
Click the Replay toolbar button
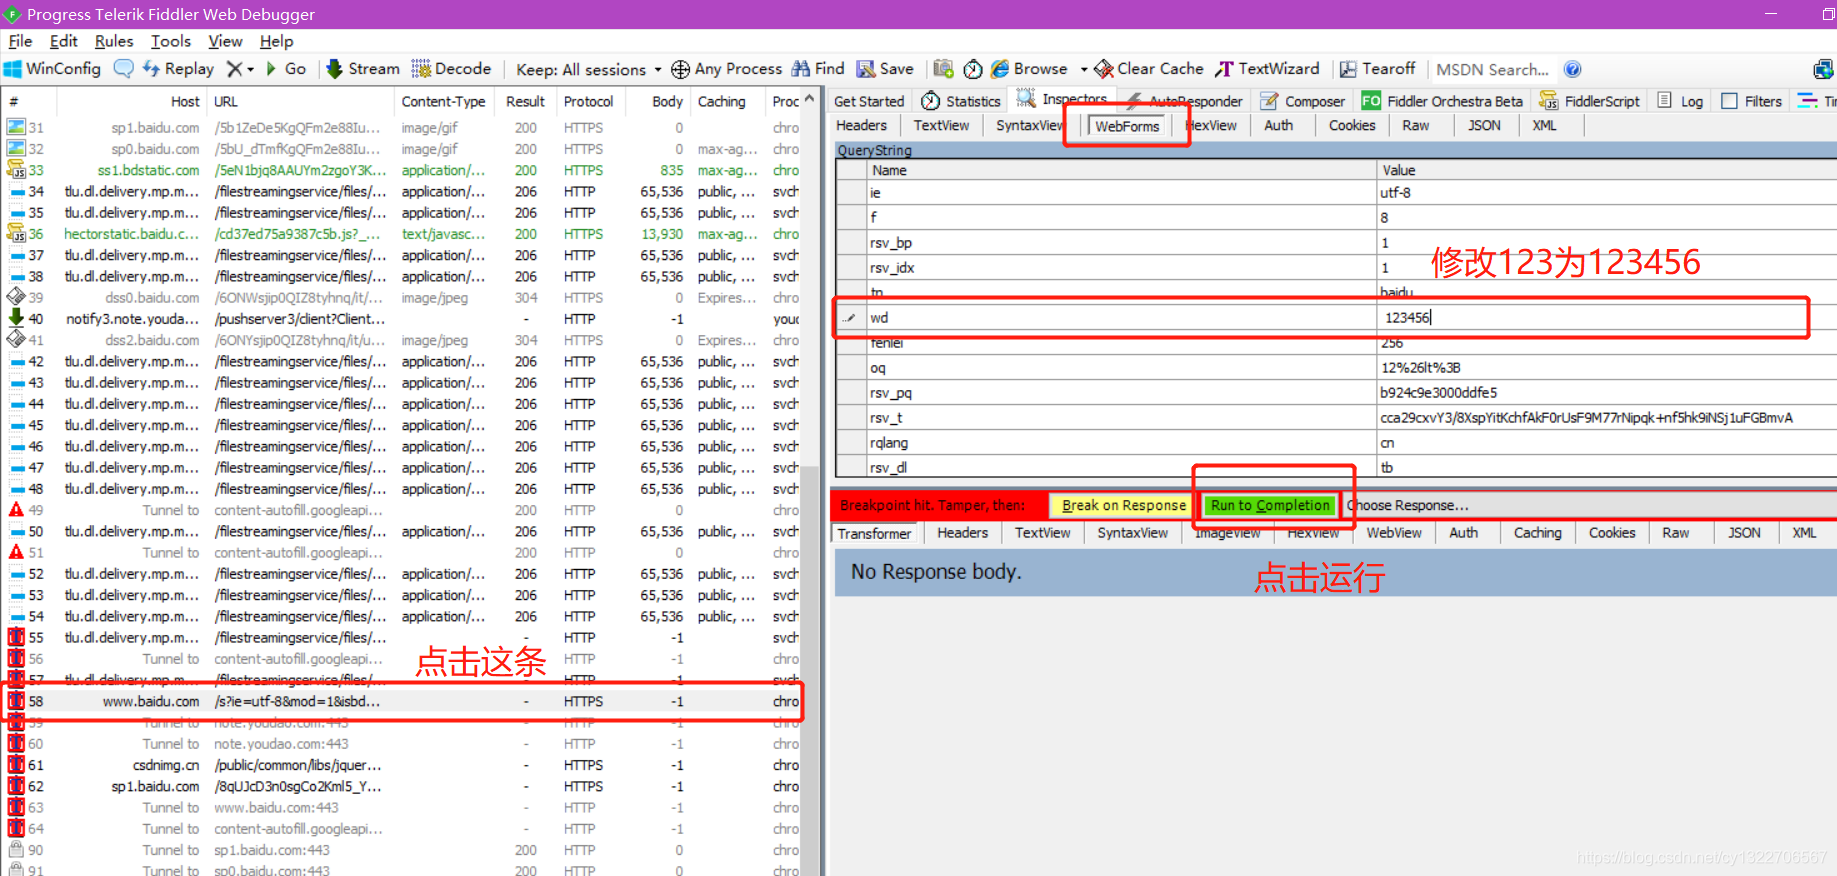coord(178,69)
